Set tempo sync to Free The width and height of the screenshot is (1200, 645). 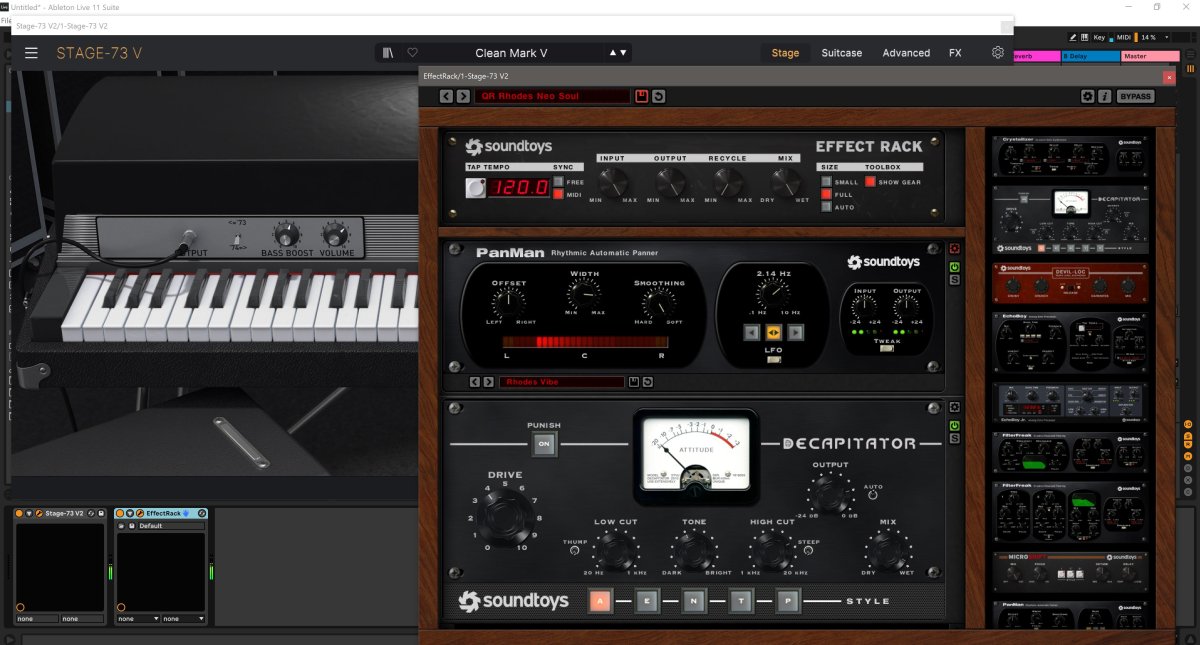(558, 181)
